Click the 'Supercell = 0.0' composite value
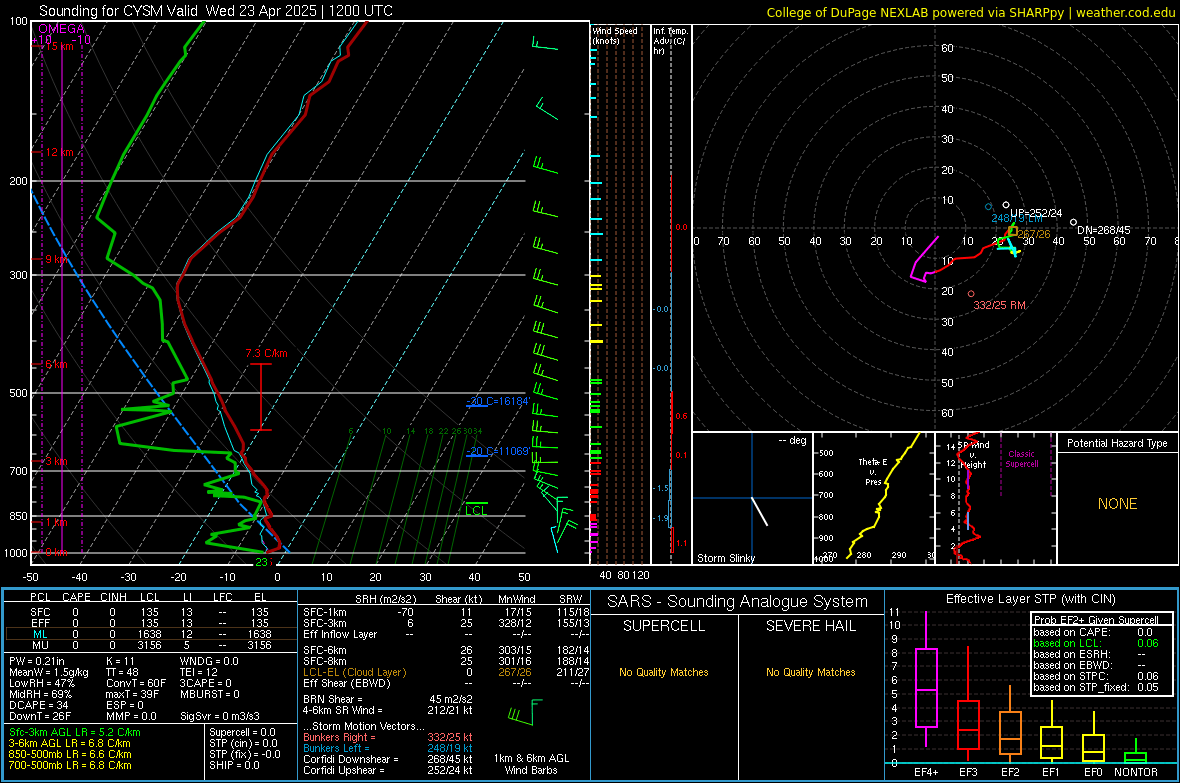Image resolution: width=1180 pixels, height=783 pixels. pos(242,732)
